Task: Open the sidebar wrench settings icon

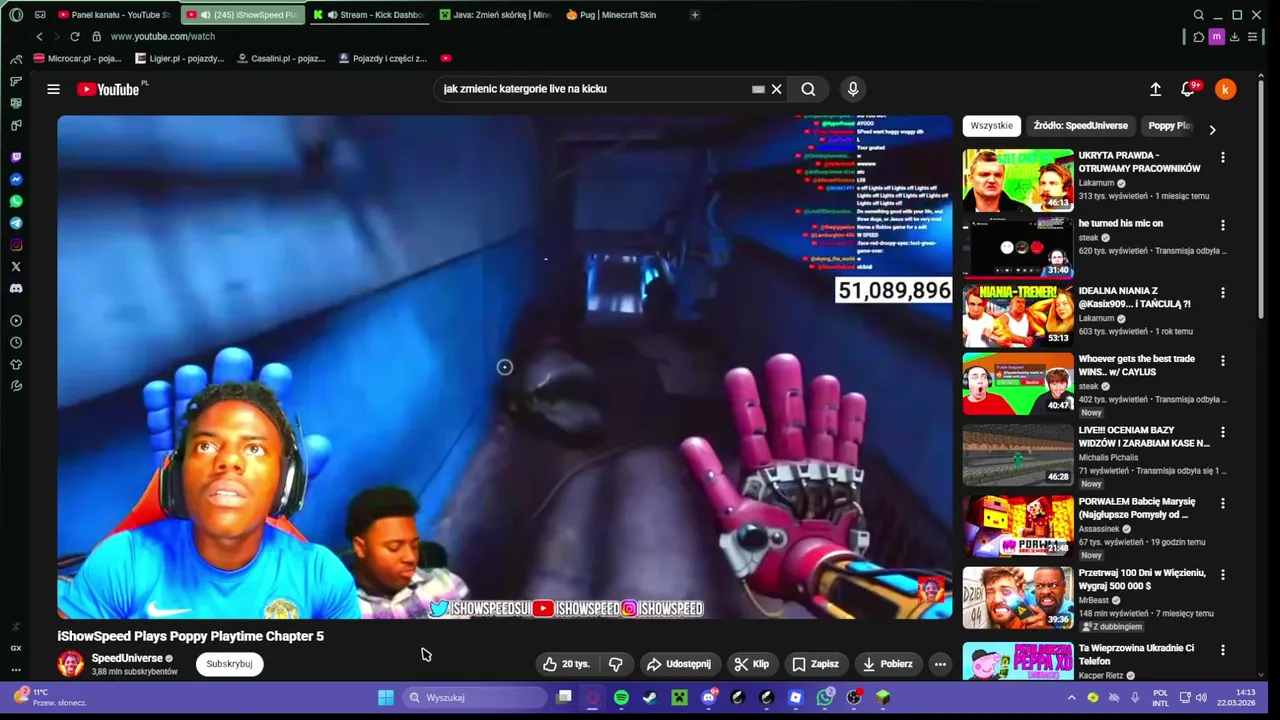Action: click(16, 386)
